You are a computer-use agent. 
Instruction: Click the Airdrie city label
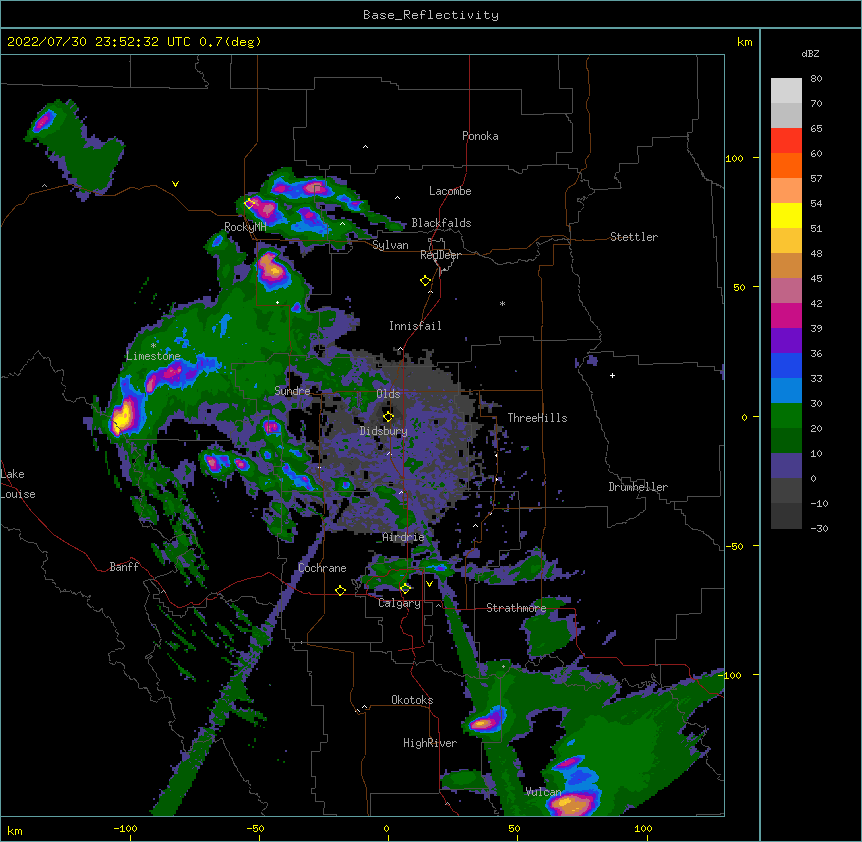pyautogui.click(x=403, y=537)
